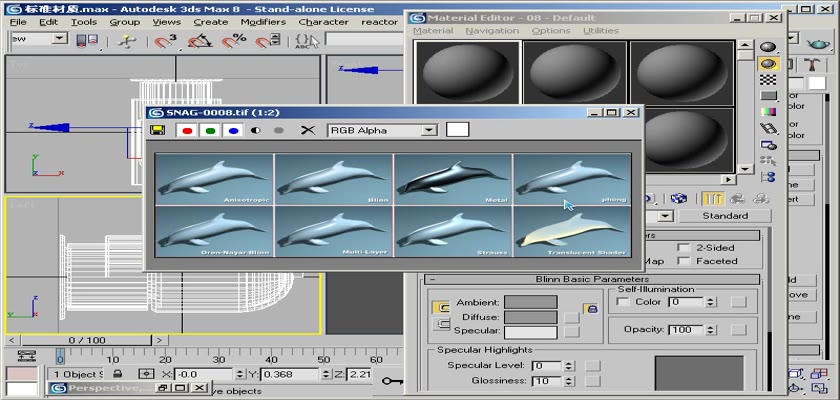Clear the image with the X icon
Screen dimensions: 840x400
point(308,130)
